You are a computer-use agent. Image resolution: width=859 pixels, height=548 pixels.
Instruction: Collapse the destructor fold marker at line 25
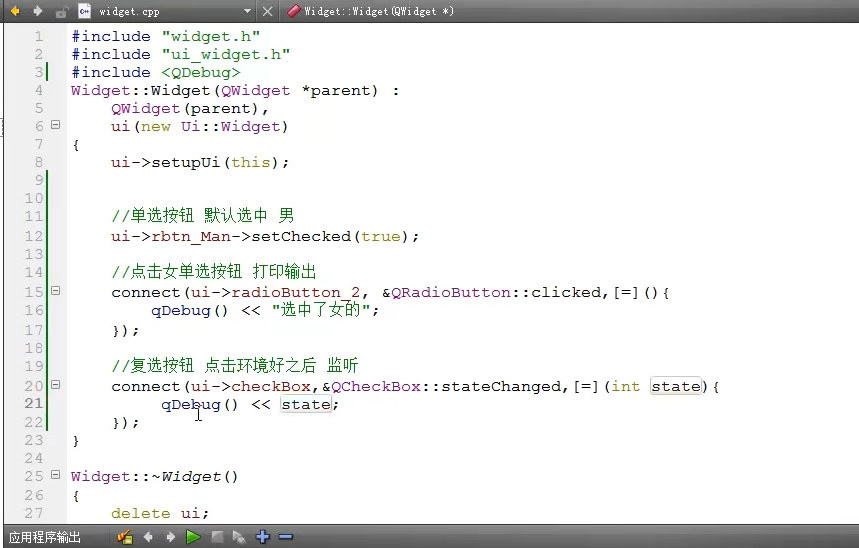55,475
